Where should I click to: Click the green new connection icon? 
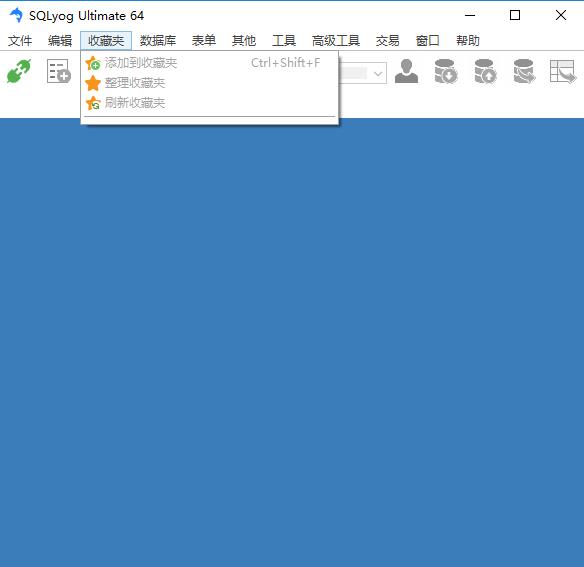coord(19,71)
